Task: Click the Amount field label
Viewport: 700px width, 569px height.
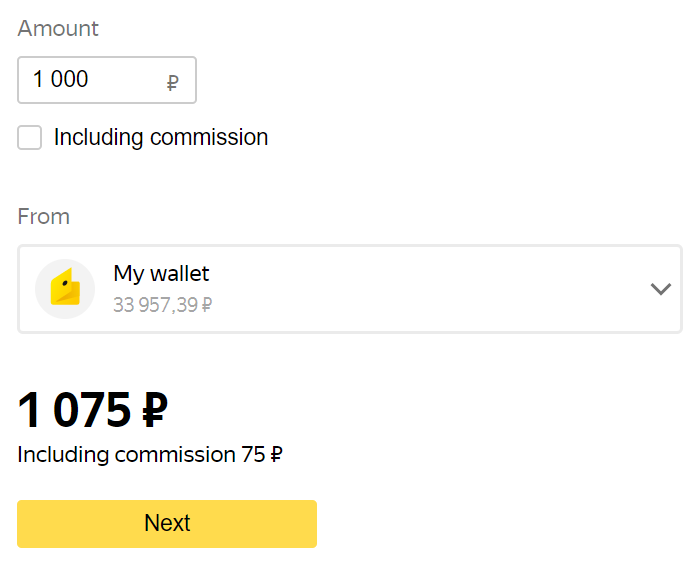Action: click(58, 29)
